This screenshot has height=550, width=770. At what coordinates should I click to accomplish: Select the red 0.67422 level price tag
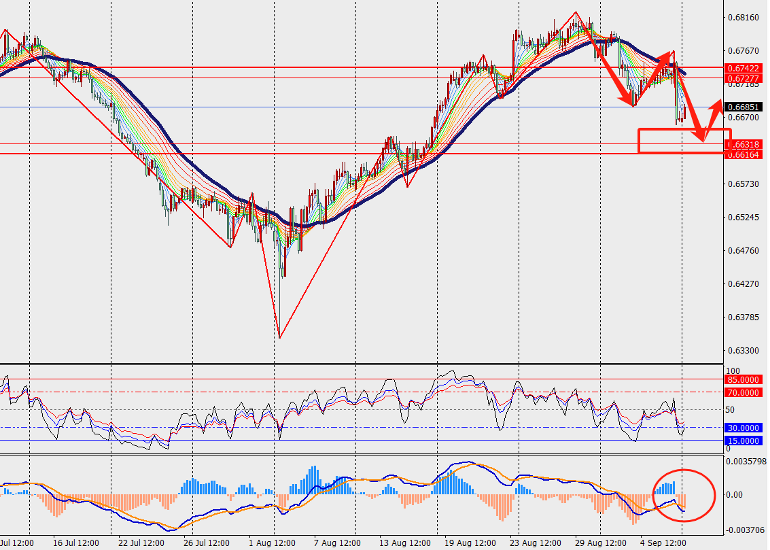744,69
